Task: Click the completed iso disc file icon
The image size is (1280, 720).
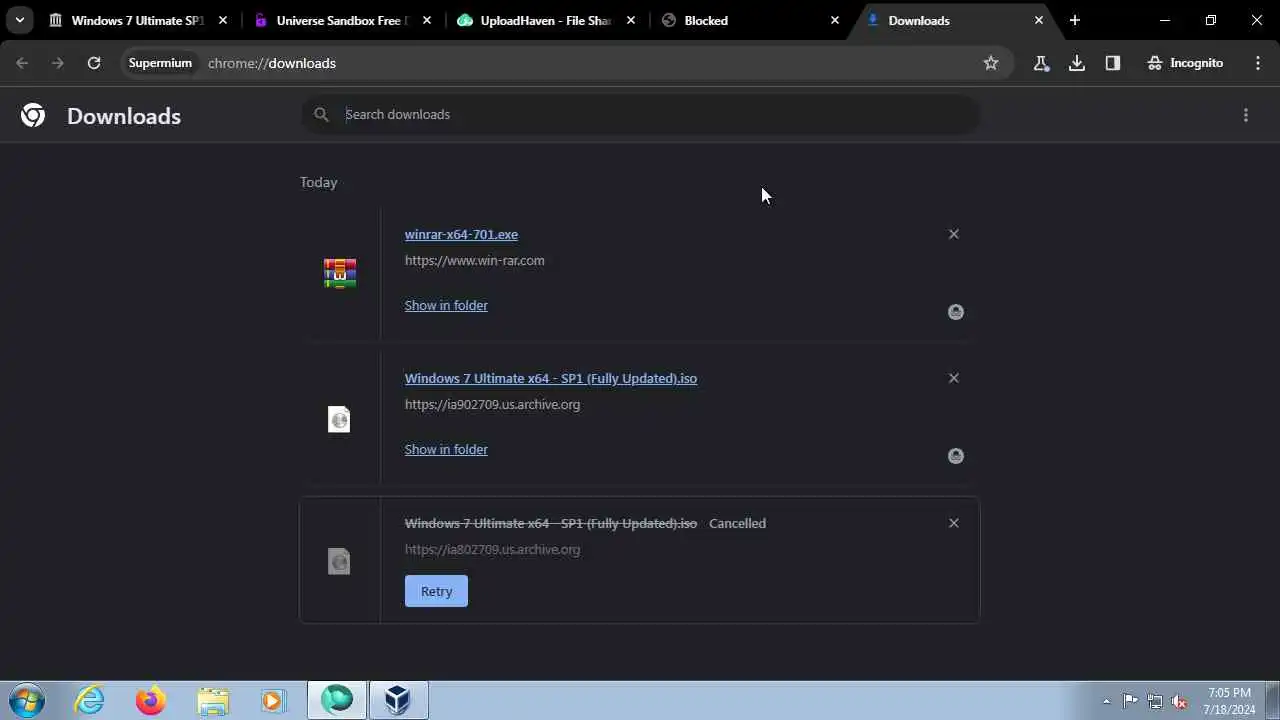Action: click(339, 418)
